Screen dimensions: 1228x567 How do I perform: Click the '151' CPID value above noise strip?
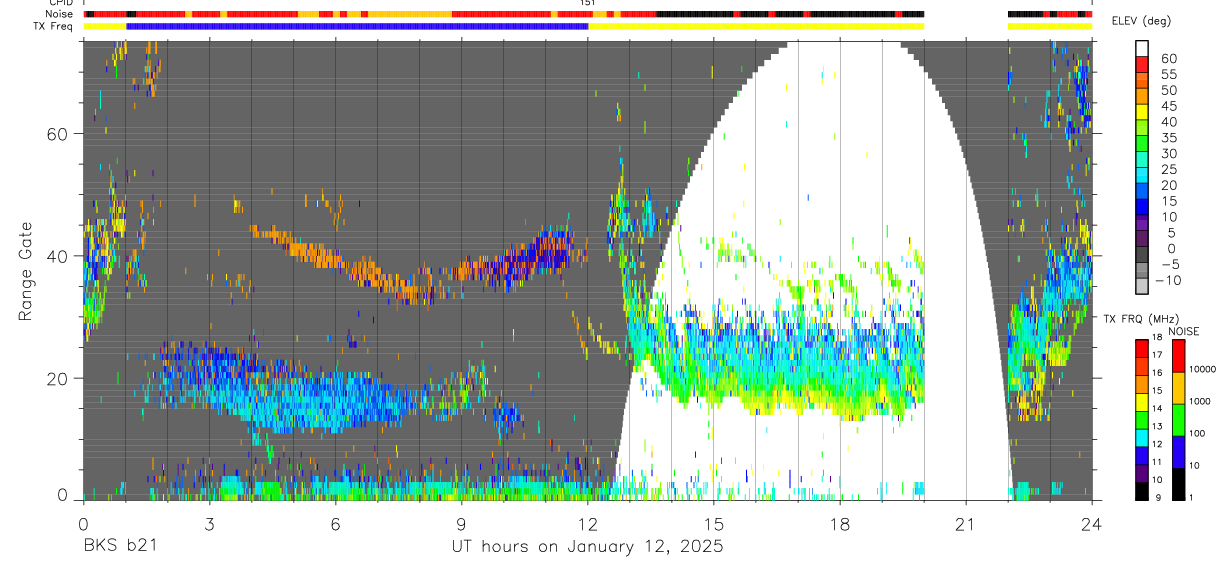tap(588, 3)
